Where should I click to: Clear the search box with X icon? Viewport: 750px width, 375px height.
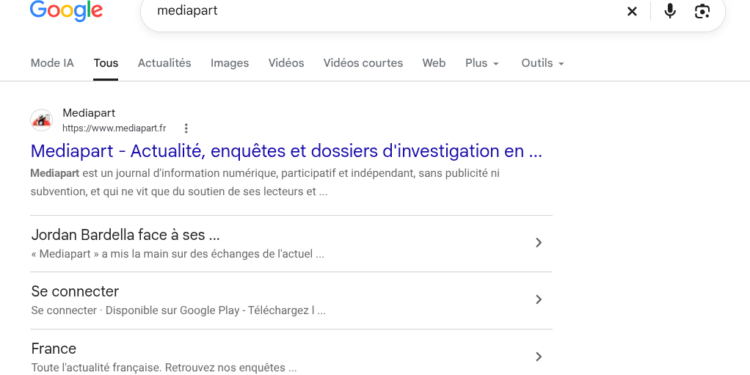(632, 11)
